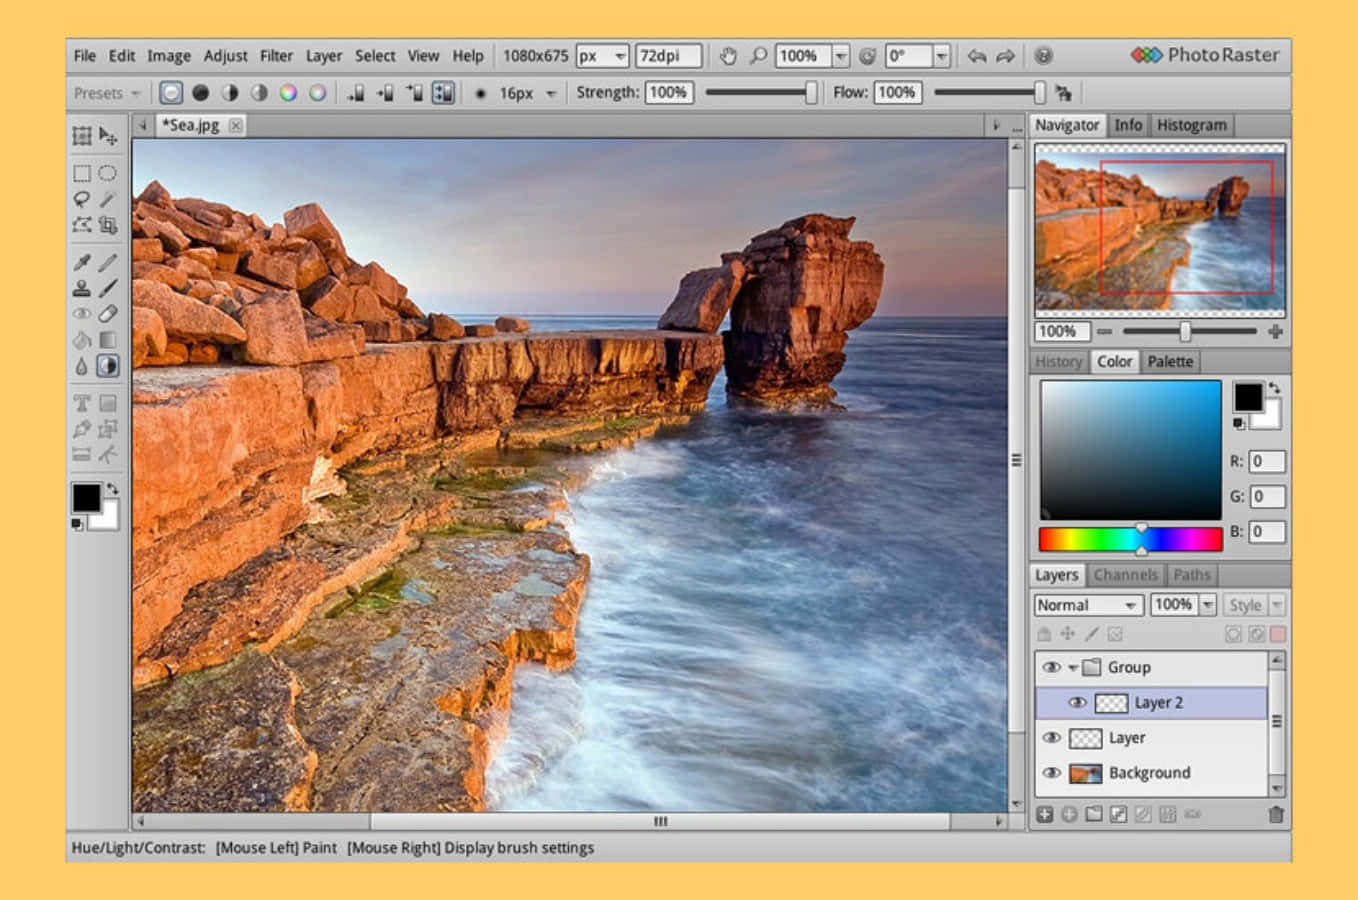Open the rotation angle dropdown
This screenshot has height=900, width=1358.
[x=941, y=56]
